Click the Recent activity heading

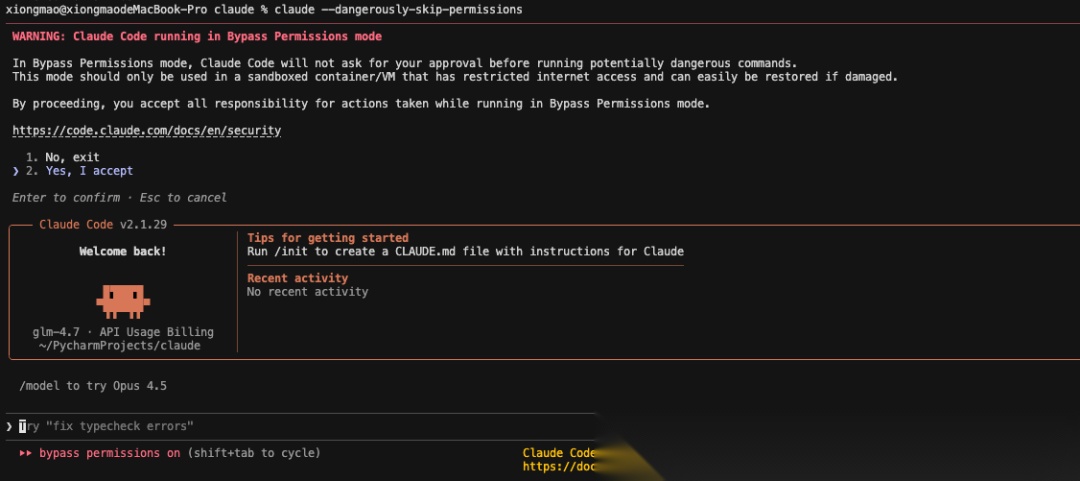click(x=298, y=278)
